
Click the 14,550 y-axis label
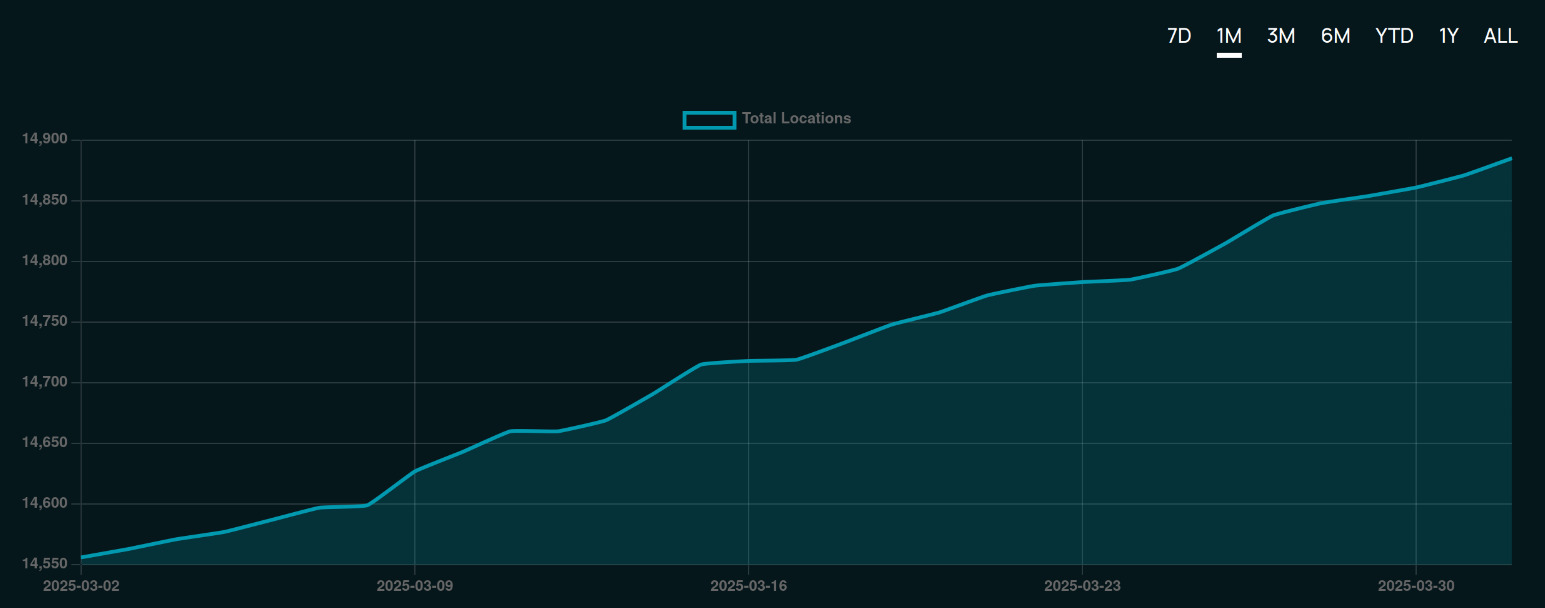pos(45,564)
